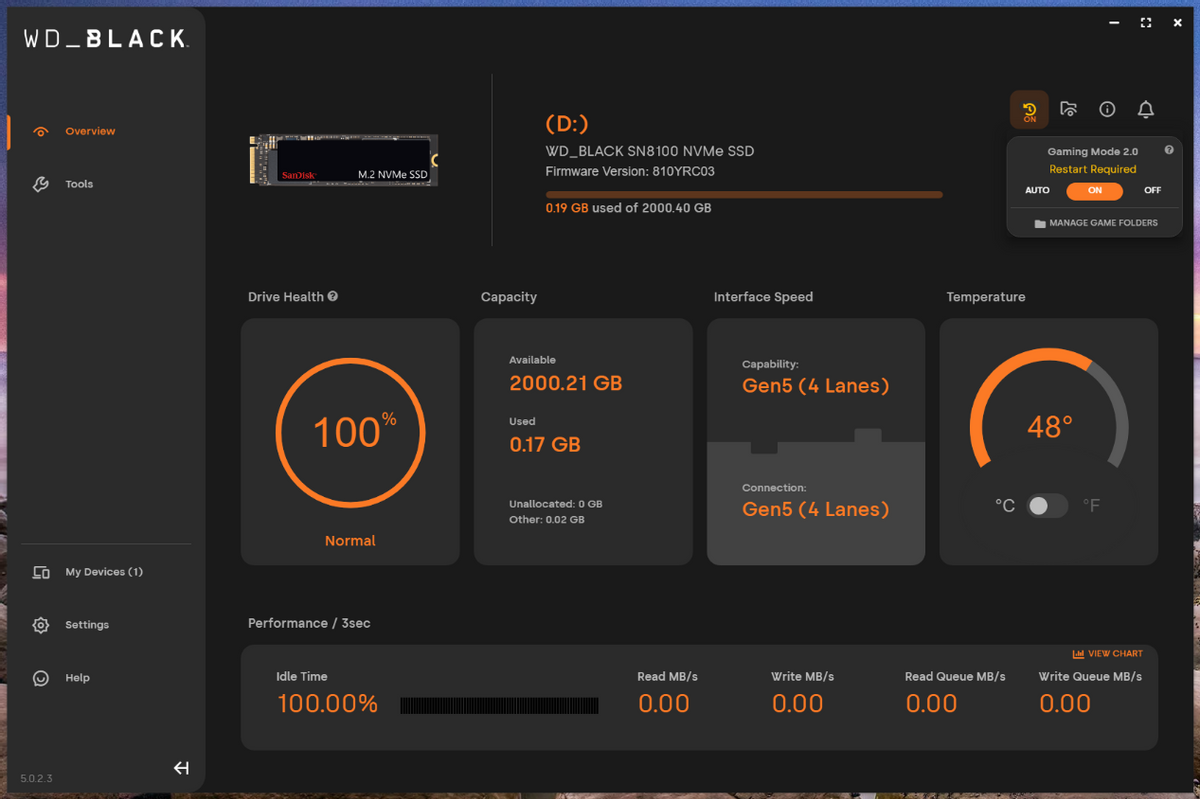Click the Used 0.17 GB value
The height and width of the screenshot is (799, 1200).
(545, 445)
